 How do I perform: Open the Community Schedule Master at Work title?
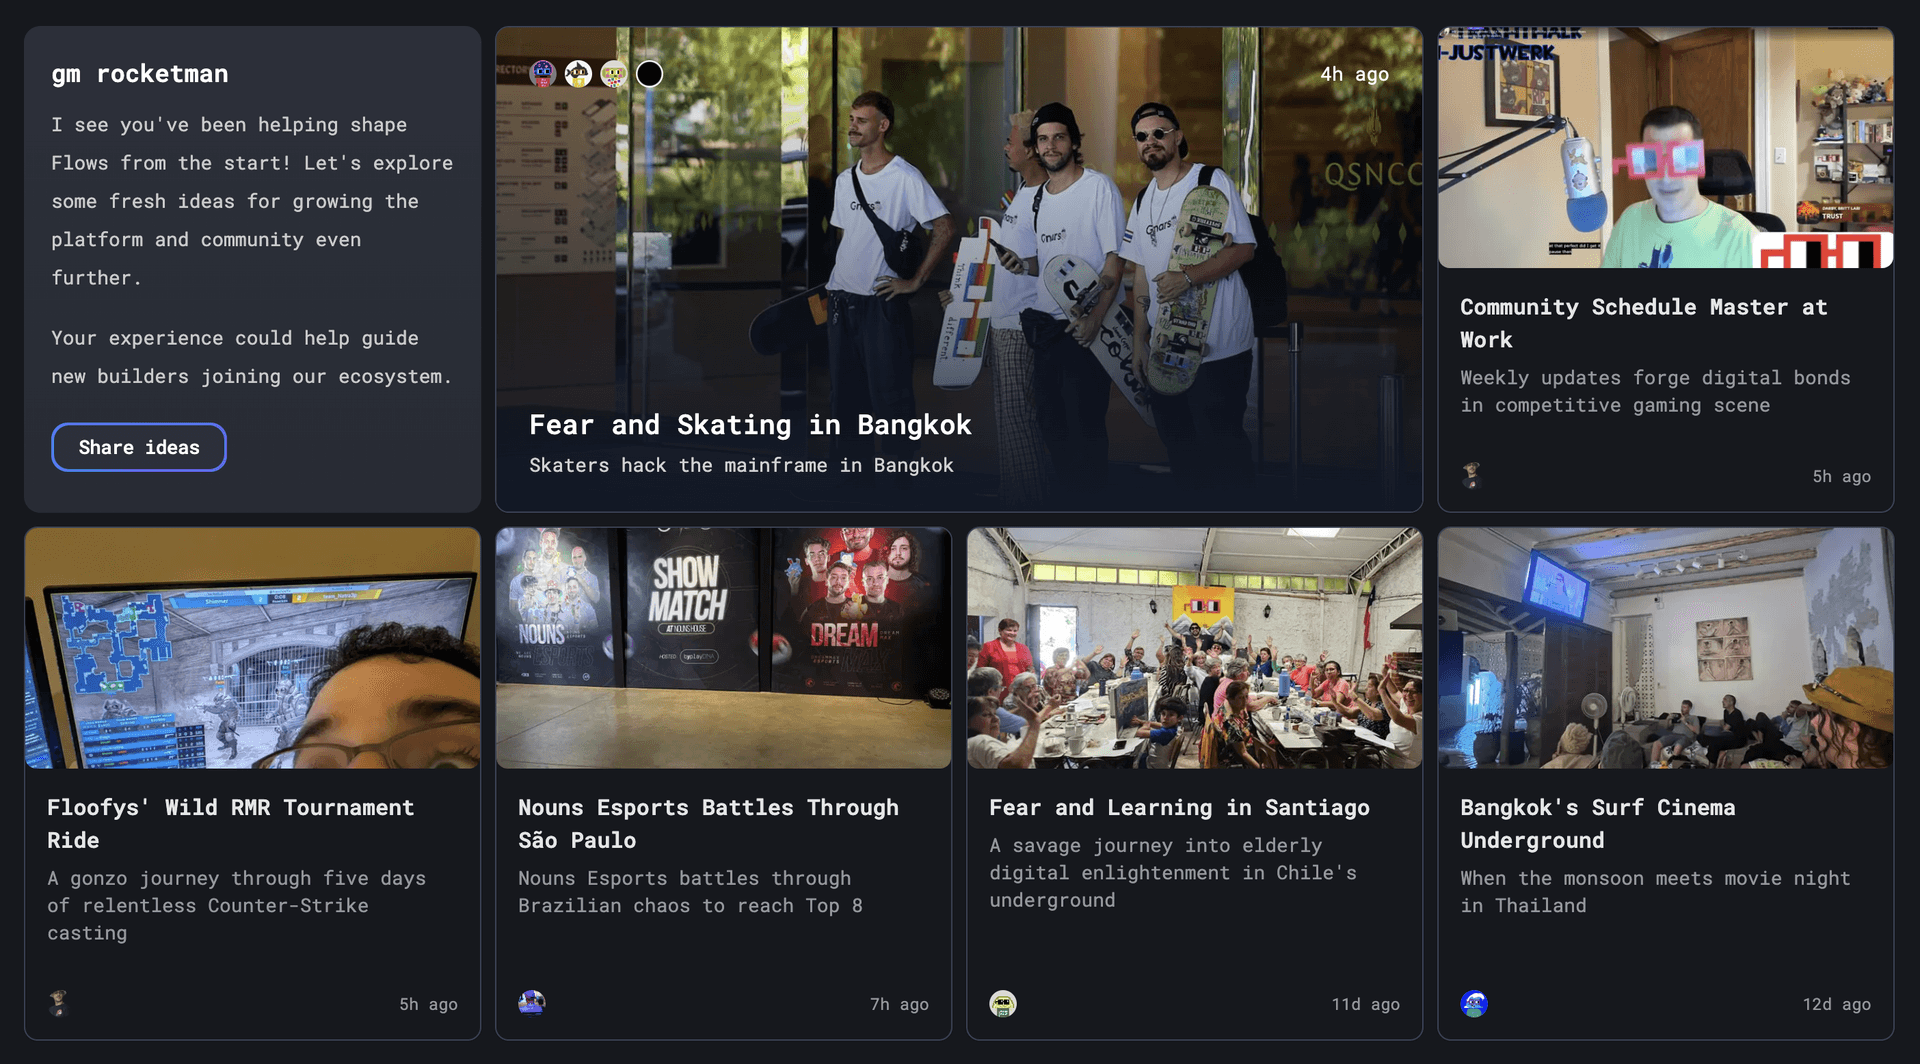[x=1644, y=323]
